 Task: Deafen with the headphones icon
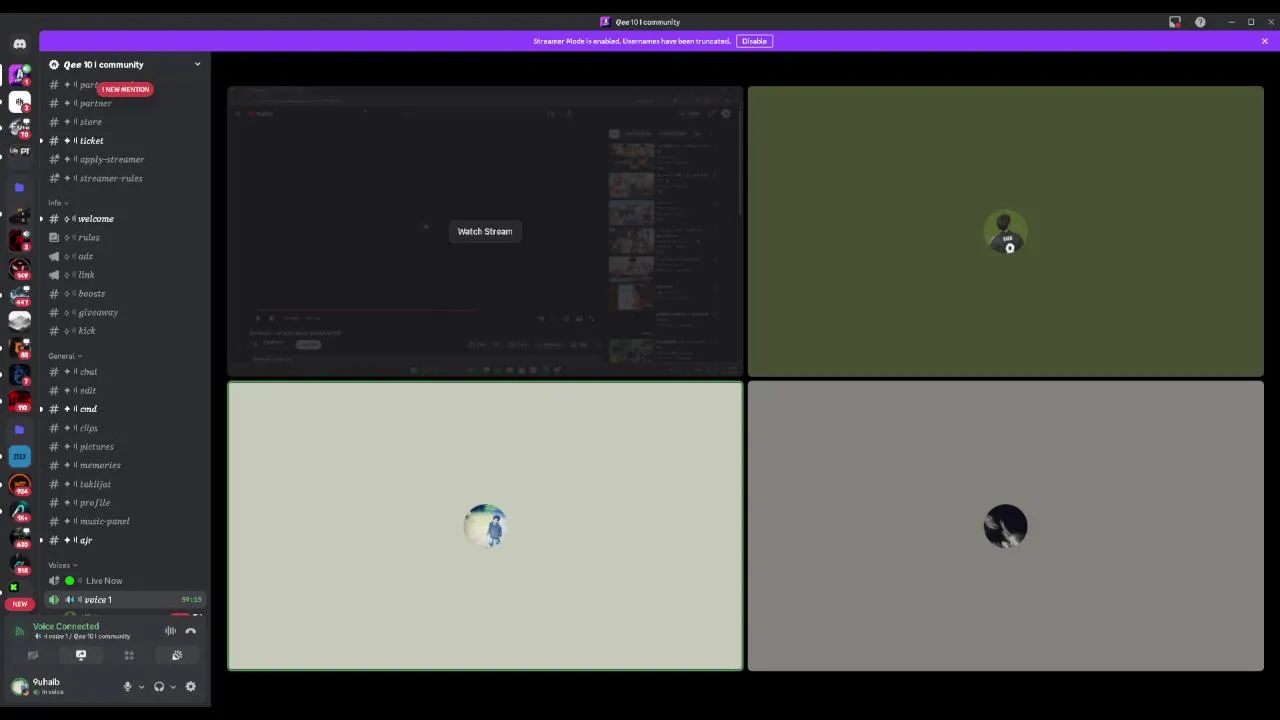click(159, 687)
